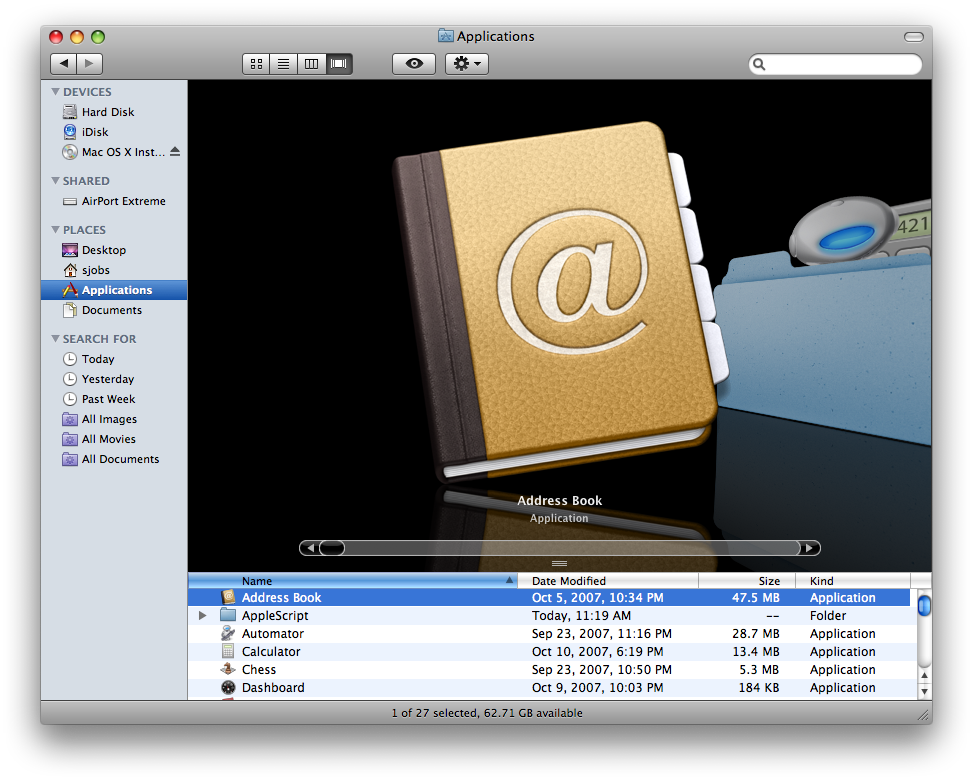Eject the Mac OS X Install disc
973x780 pixels.
pos(175,151)
